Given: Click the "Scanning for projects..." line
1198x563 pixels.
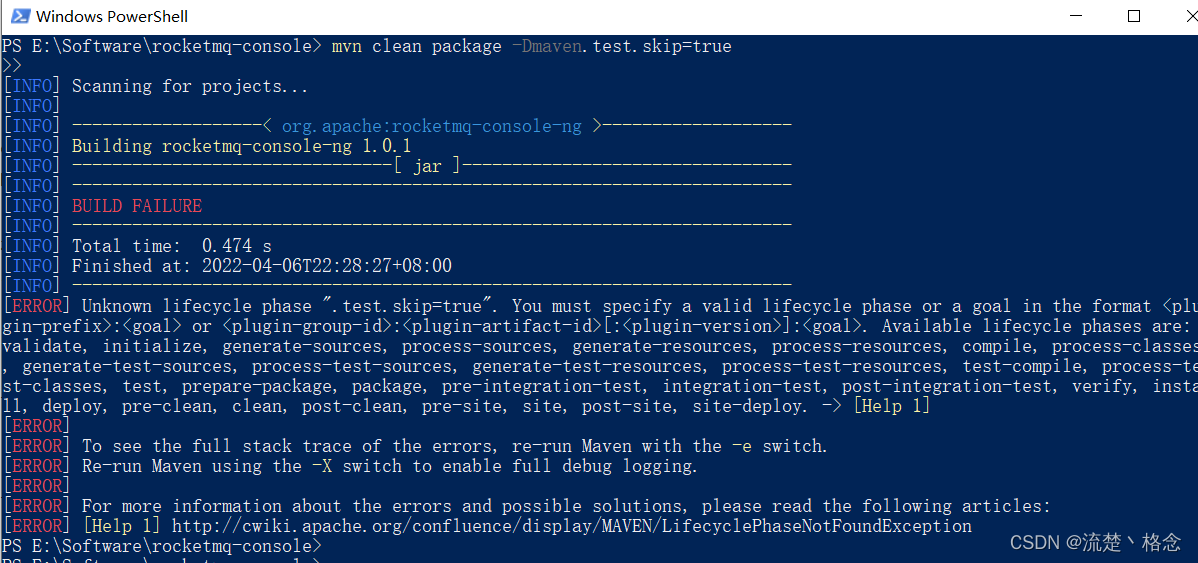Looking at the screenshot, I should pyautogui.click(x=190, y=86).
